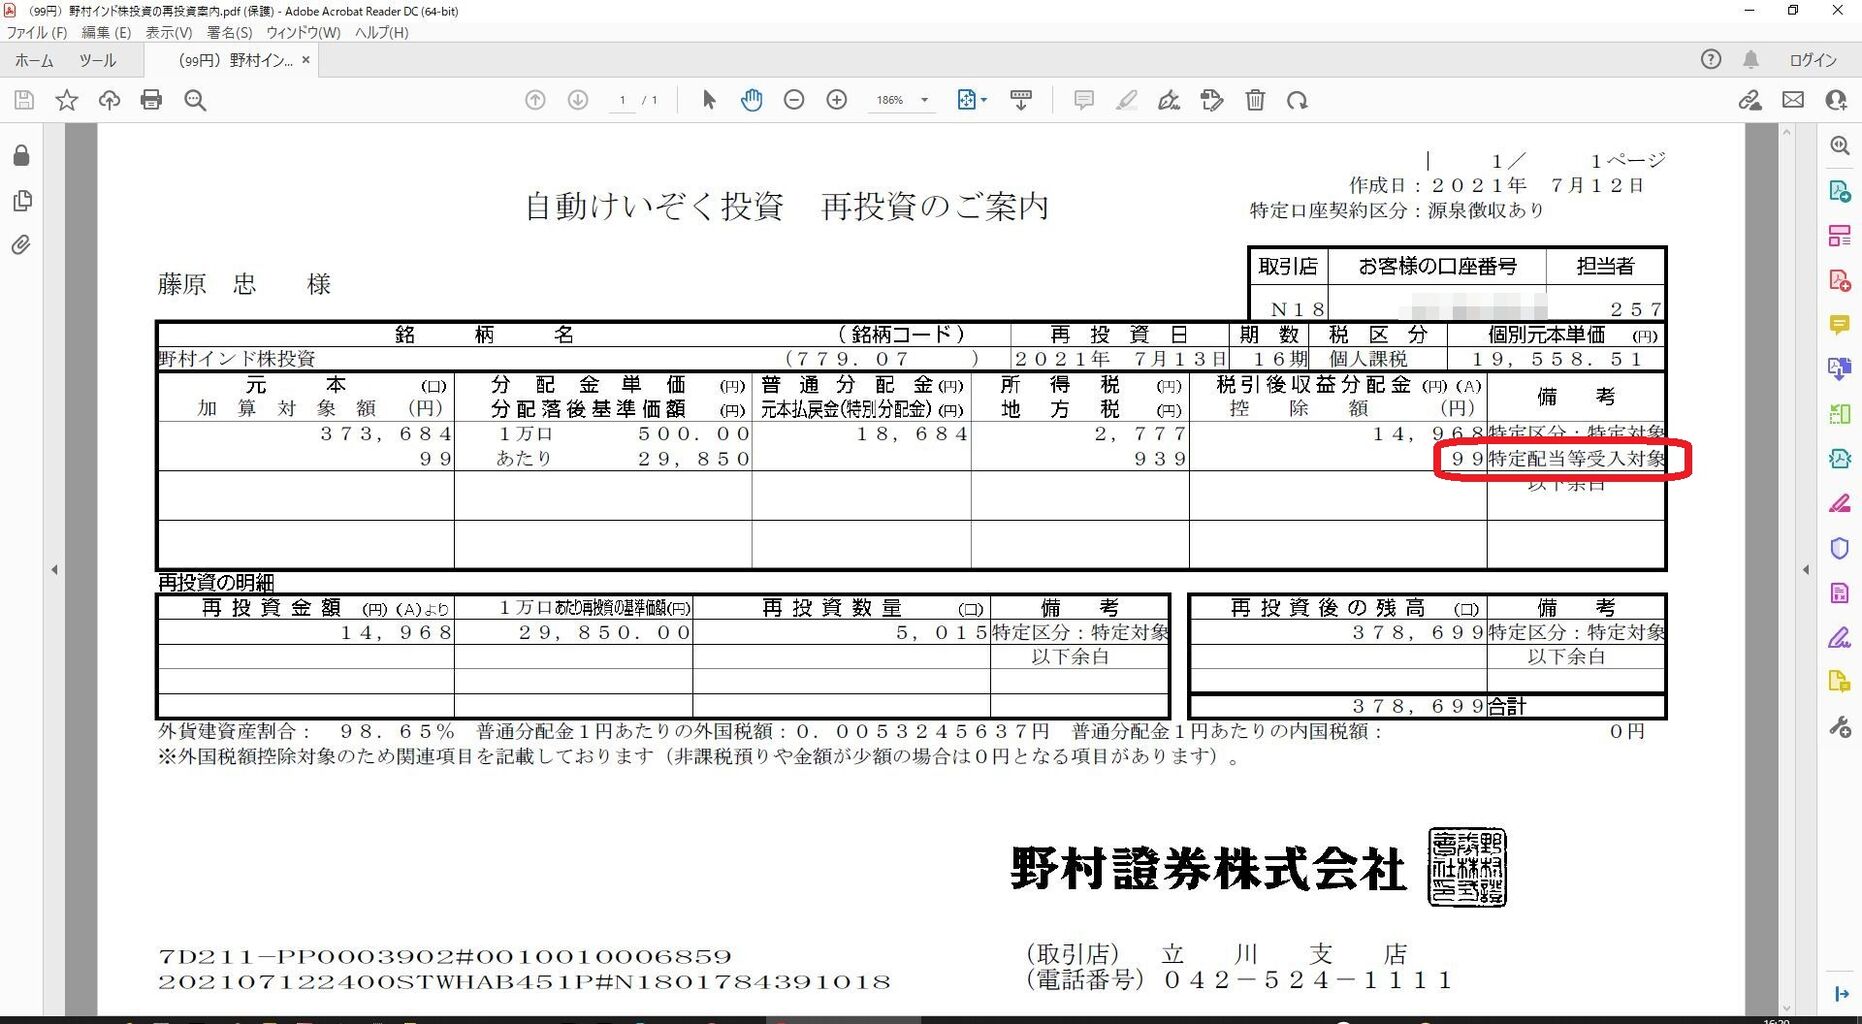Screen dimensions: 1862x1024
Task: Open the fit page options icon
Action: tap(971, 100)
